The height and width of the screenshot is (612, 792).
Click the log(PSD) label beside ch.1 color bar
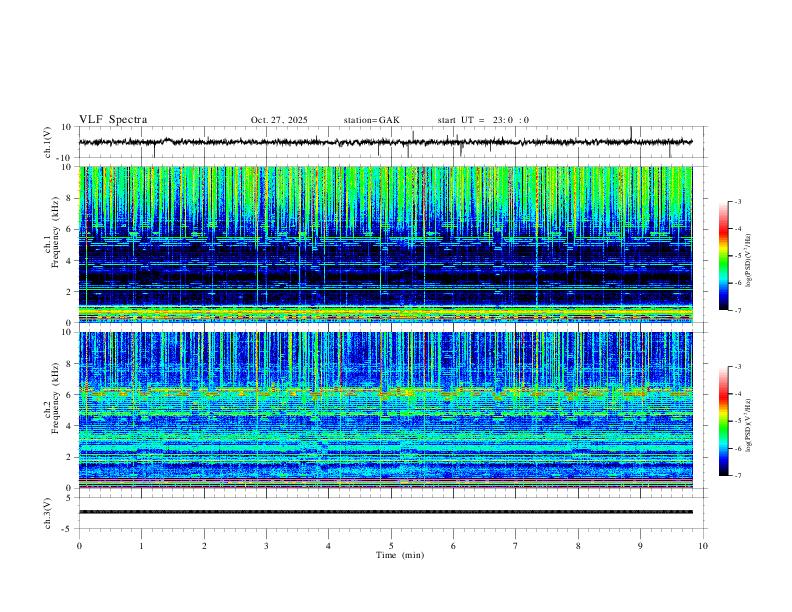(749, 260)
